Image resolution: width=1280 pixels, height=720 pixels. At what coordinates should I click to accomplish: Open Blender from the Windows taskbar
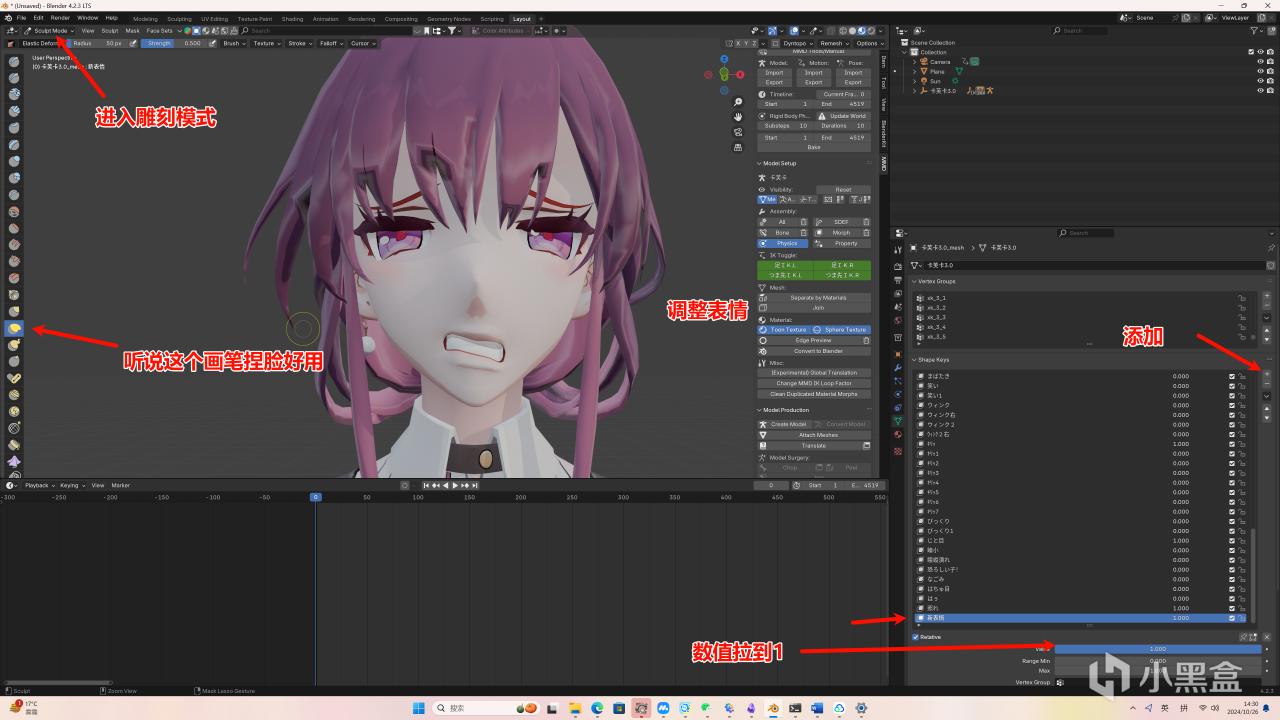tap(773, 708)
